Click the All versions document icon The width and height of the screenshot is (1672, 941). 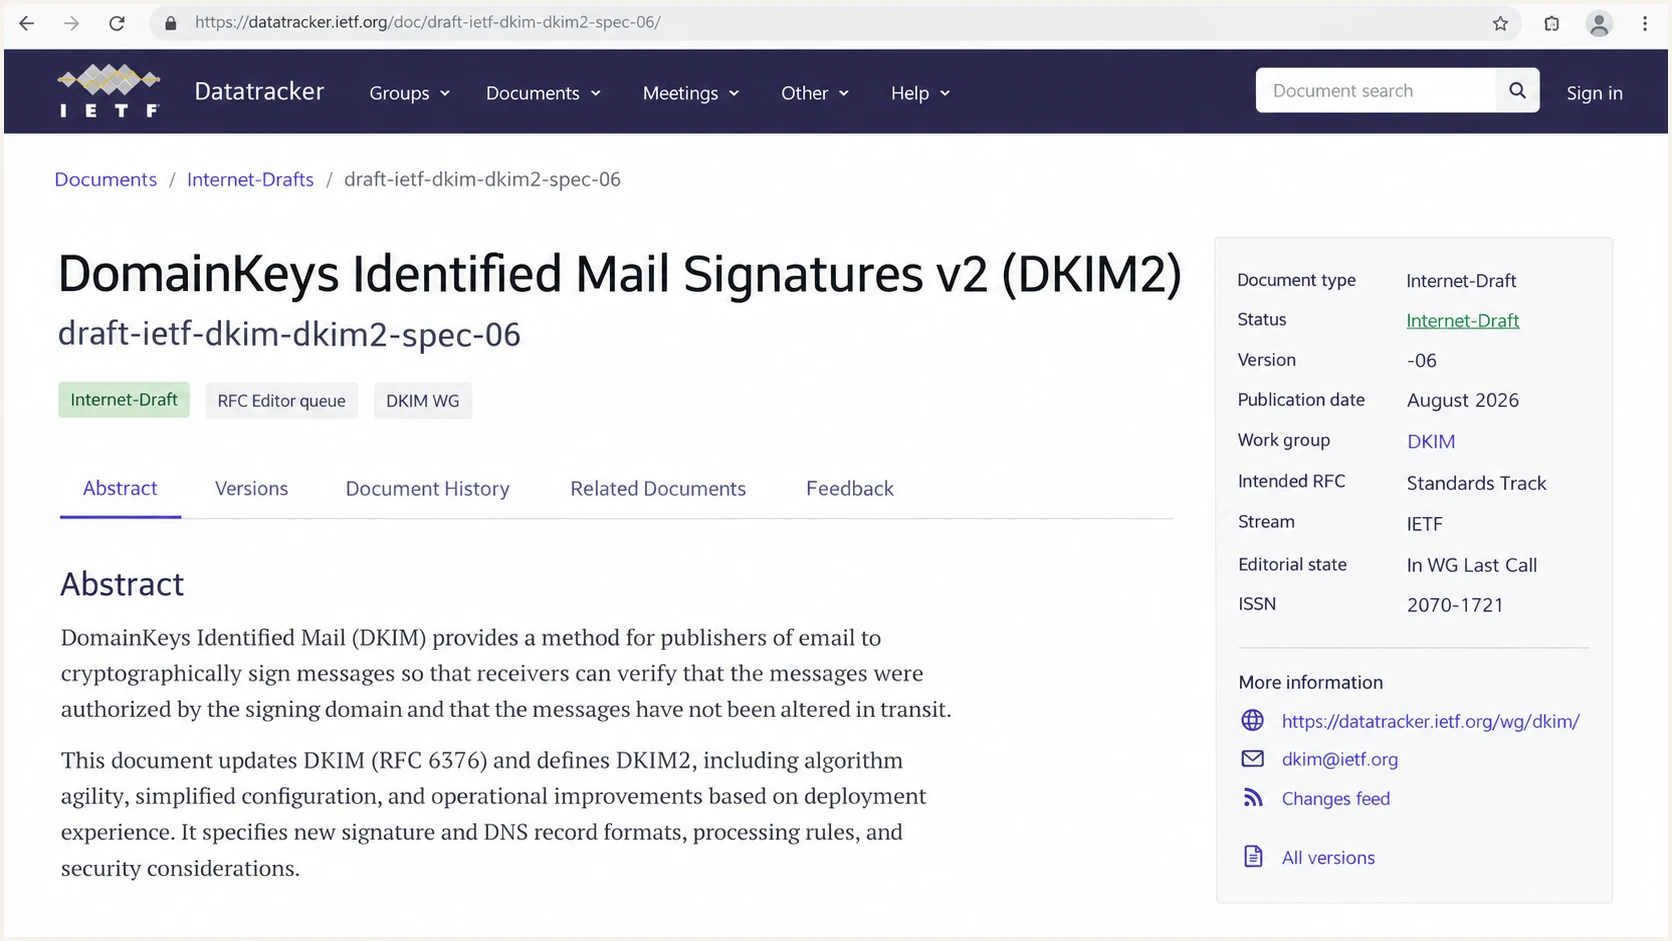tap(1253, 856)
